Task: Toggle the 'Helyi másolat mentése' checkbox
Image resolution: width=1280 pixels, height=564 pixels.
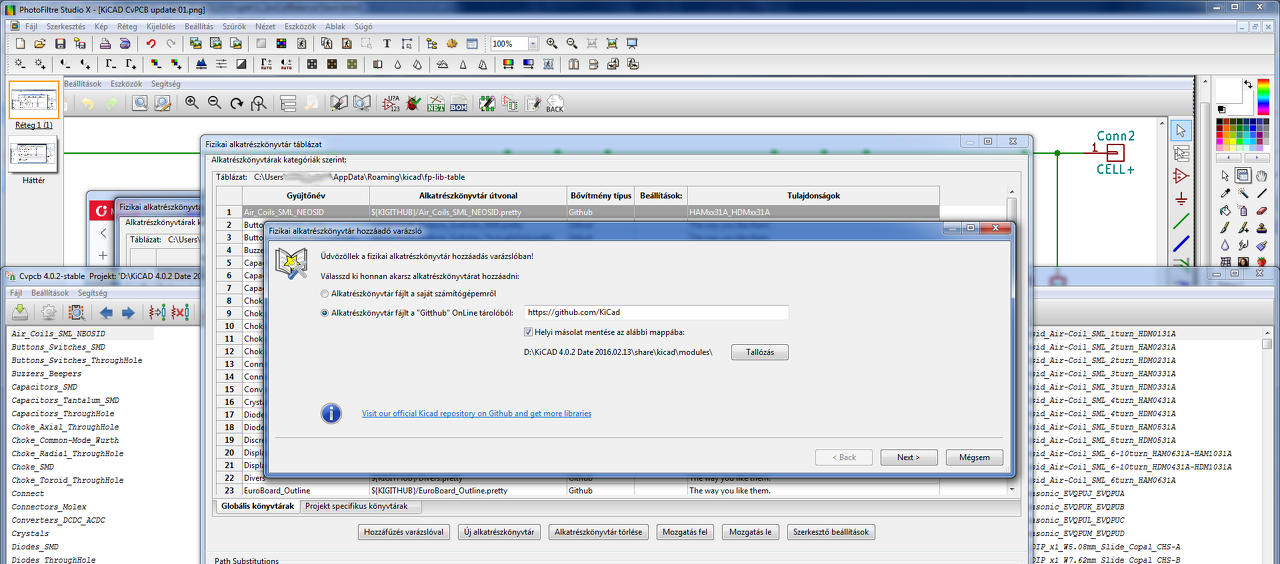Action: [529, 332]
